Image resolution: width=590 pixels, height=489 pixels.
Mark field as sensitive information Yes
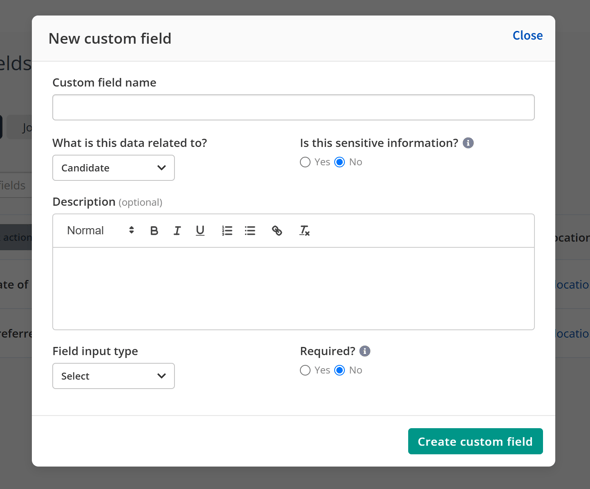(305, 162)
